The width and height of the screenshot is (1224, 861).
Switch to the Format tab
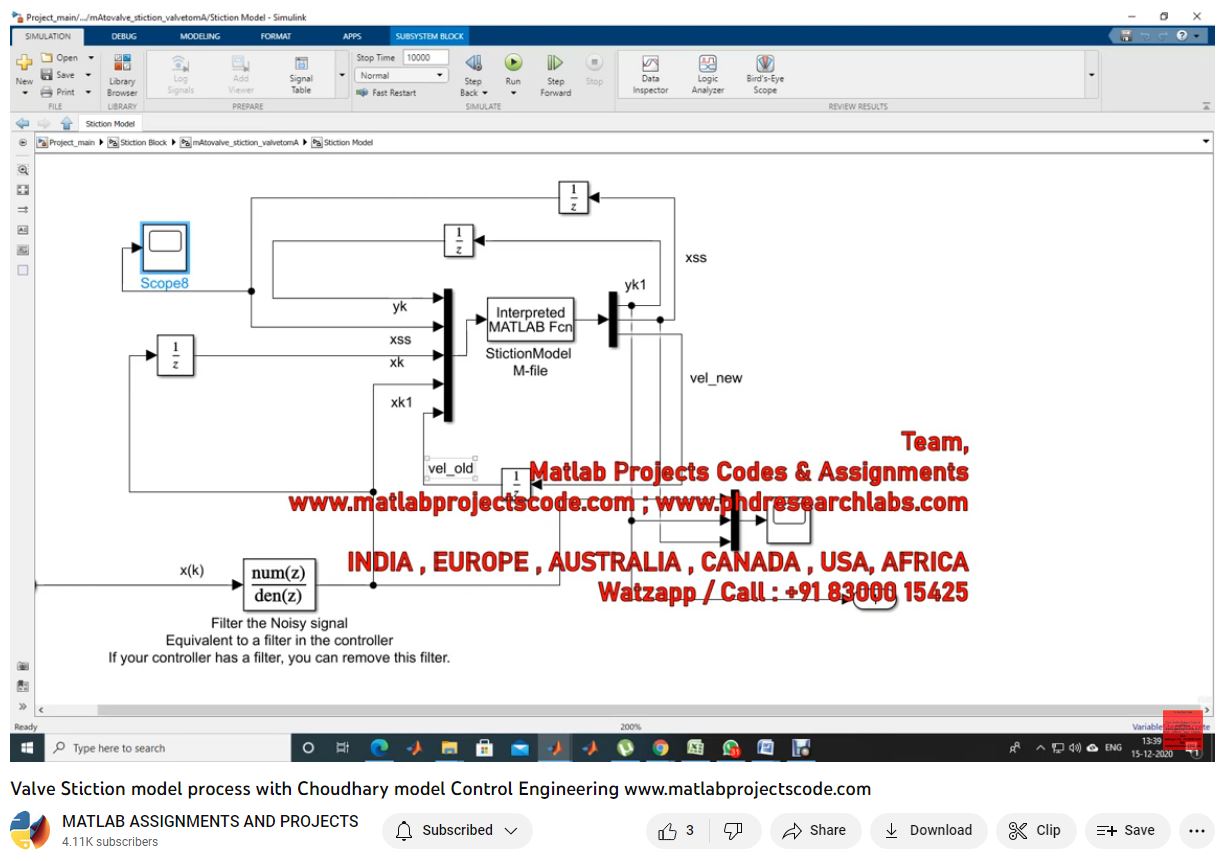[x=276, y=36]
